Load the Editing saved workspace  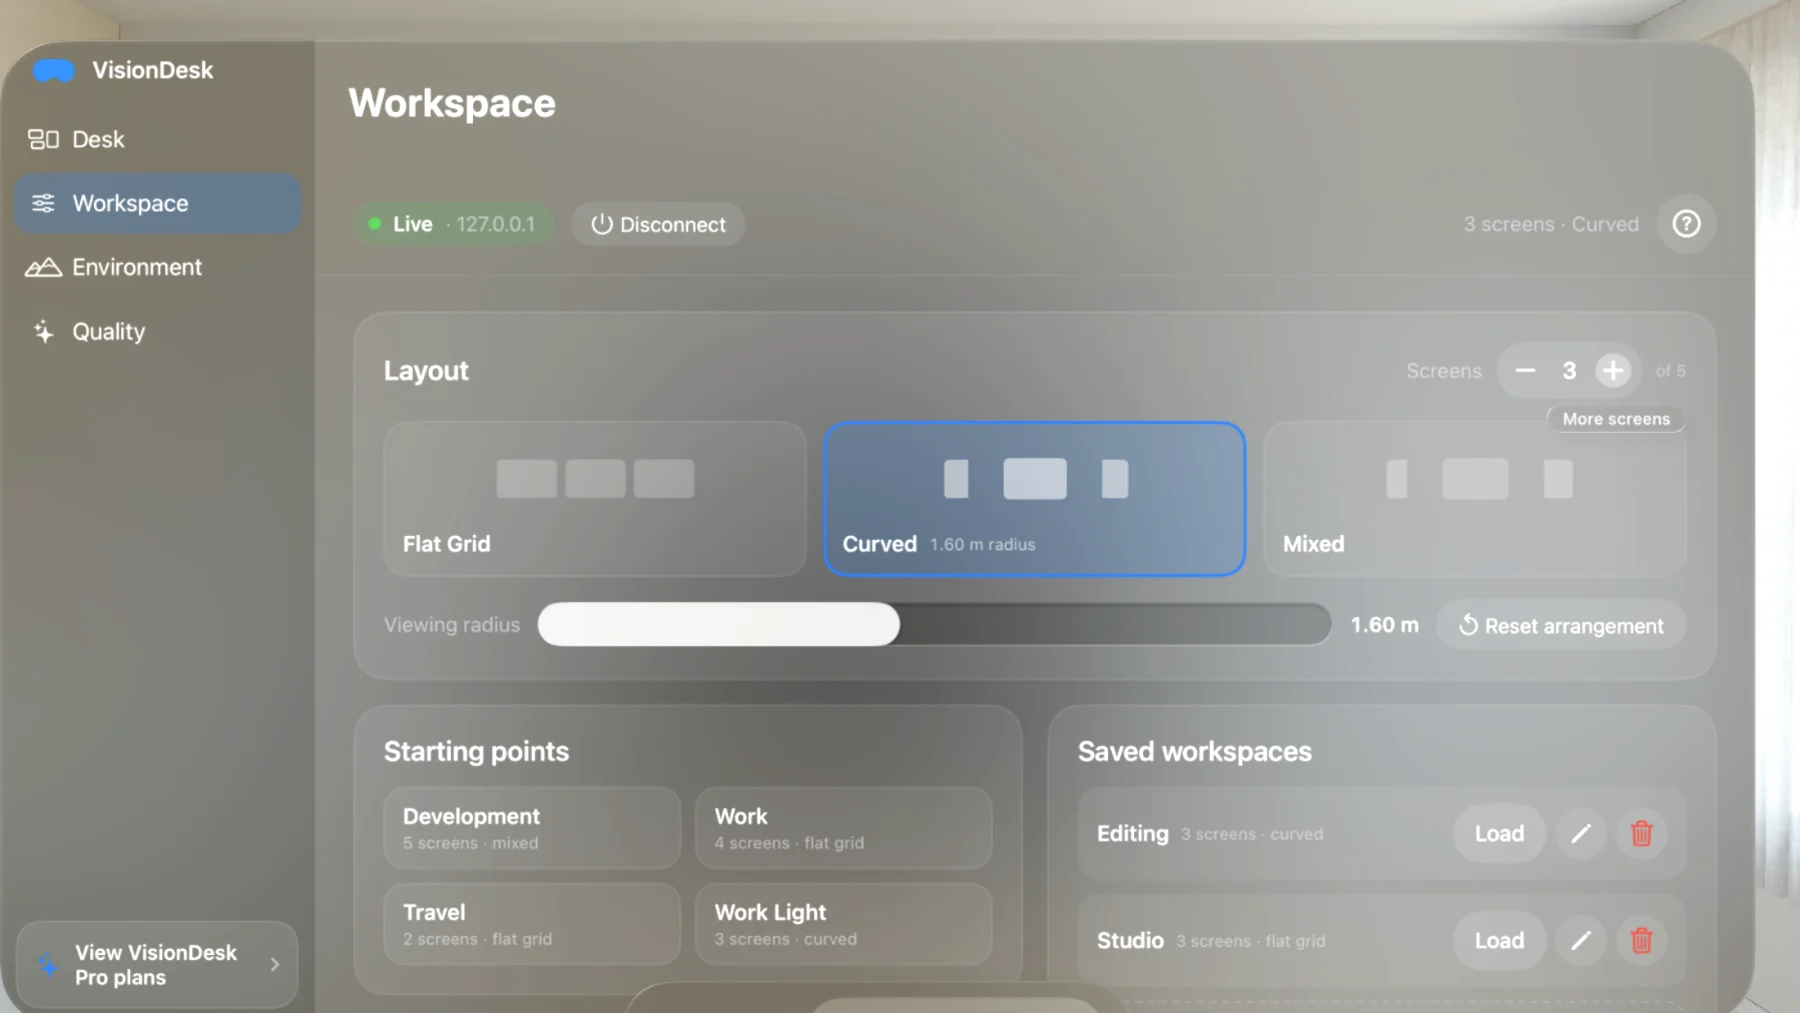tap(1499, 834)
